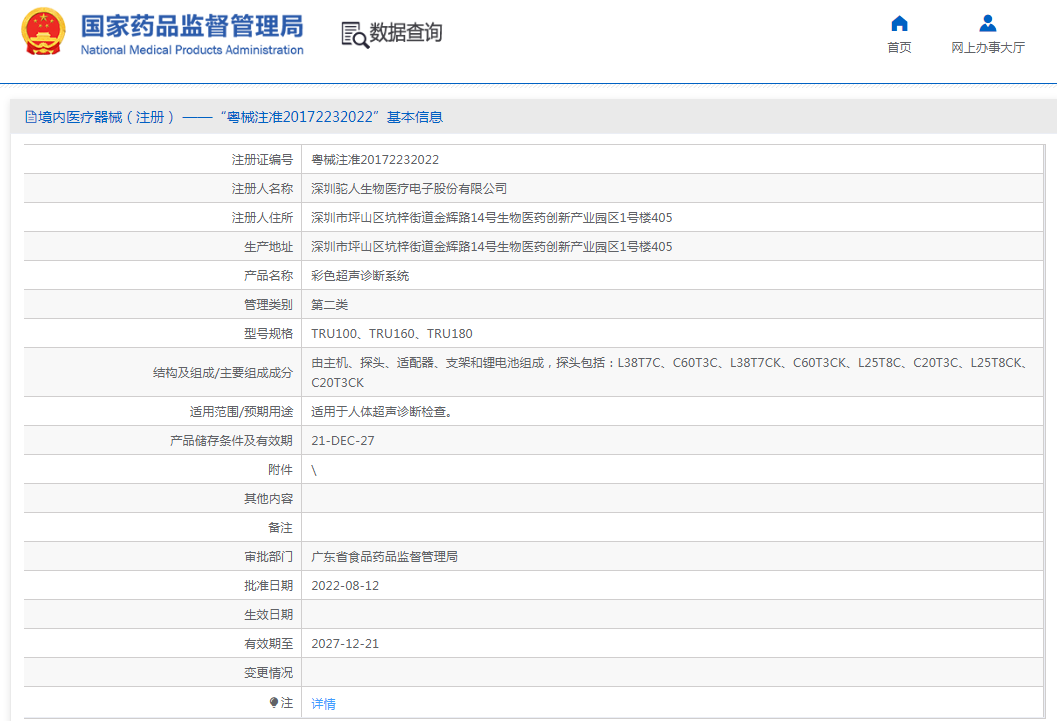
Task: Click the 网上办事大厅 label
Action: pyautogui.click(x=988, y=47)
